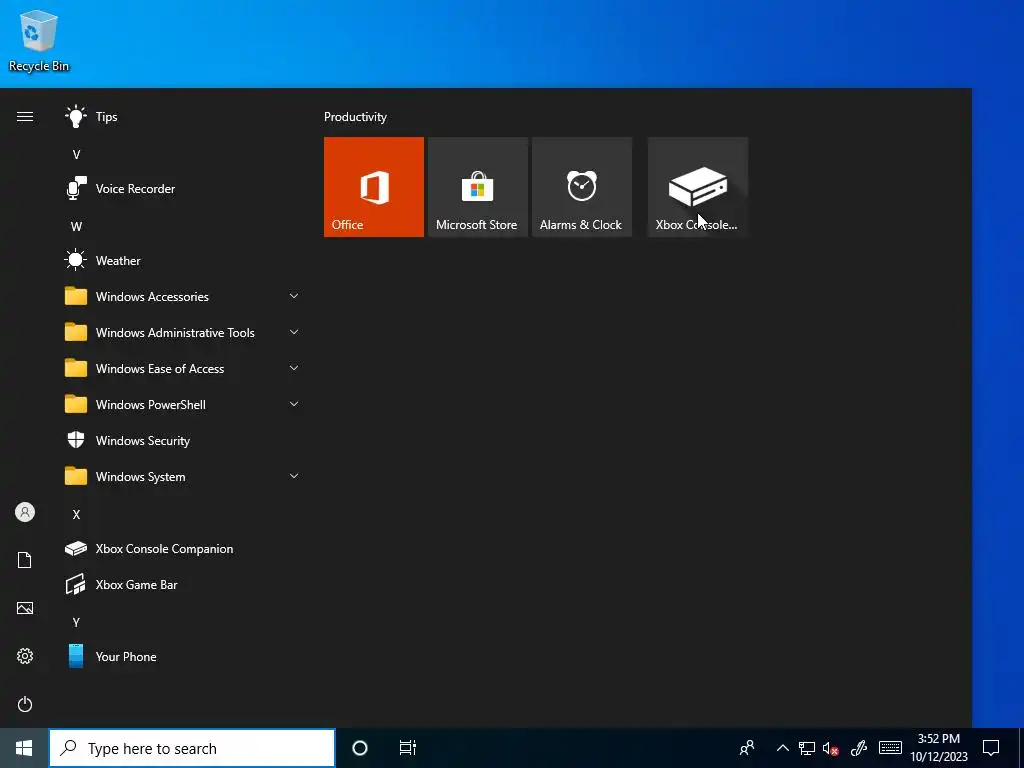Open the Alarms & Clock tile
1024x768 pixels.
[582, 187]
